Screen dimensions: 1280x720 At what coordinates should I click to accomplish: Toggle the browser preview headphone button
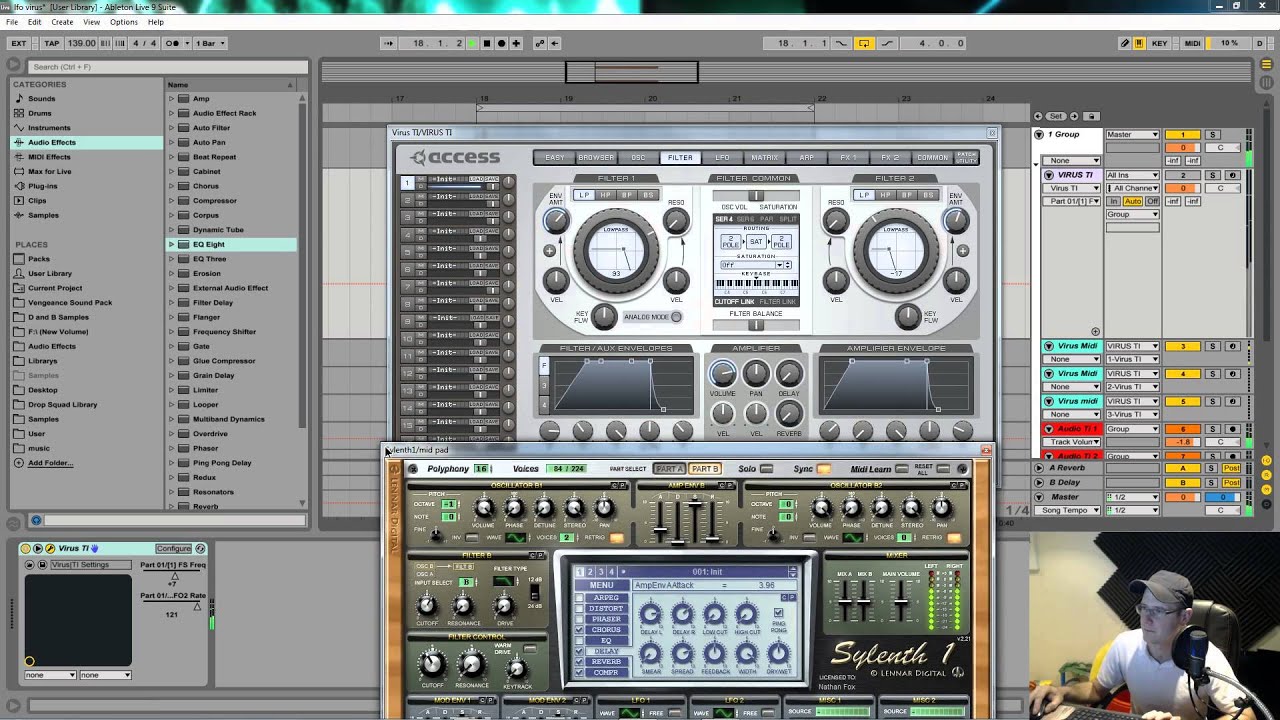pyautogui.click(x=36, y=520)
